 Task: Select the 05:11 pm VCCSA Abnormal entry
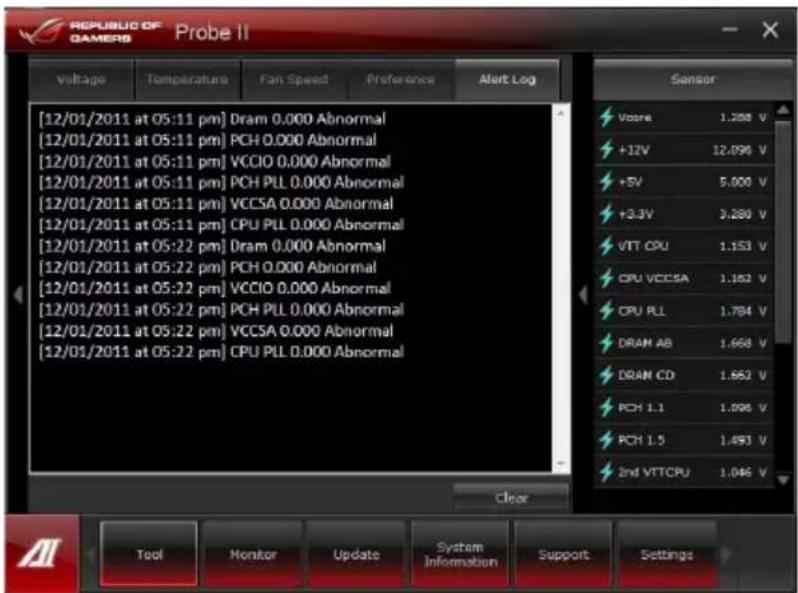[x=216, y=204]
